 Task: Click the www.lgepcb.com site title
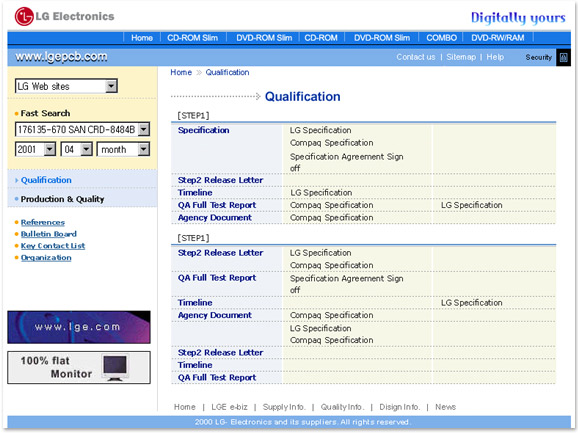pyautogui.click(x=61, y=57)
